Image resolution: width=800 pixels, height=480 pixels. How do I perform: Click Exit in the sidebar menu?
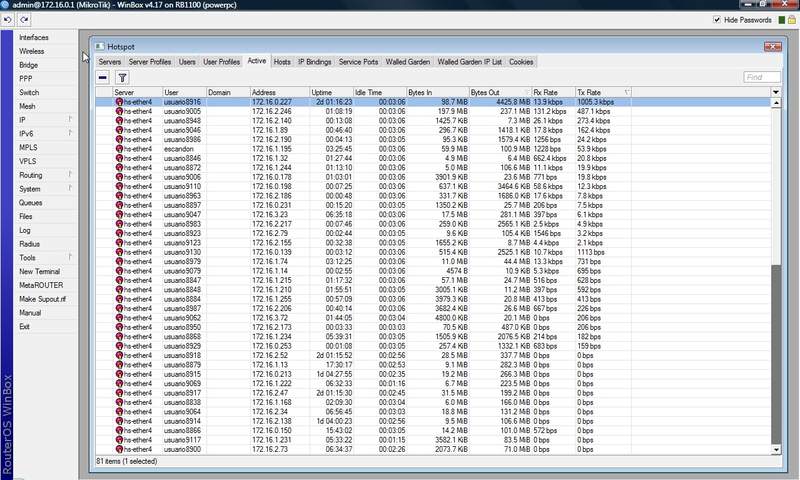pos(24,327)
